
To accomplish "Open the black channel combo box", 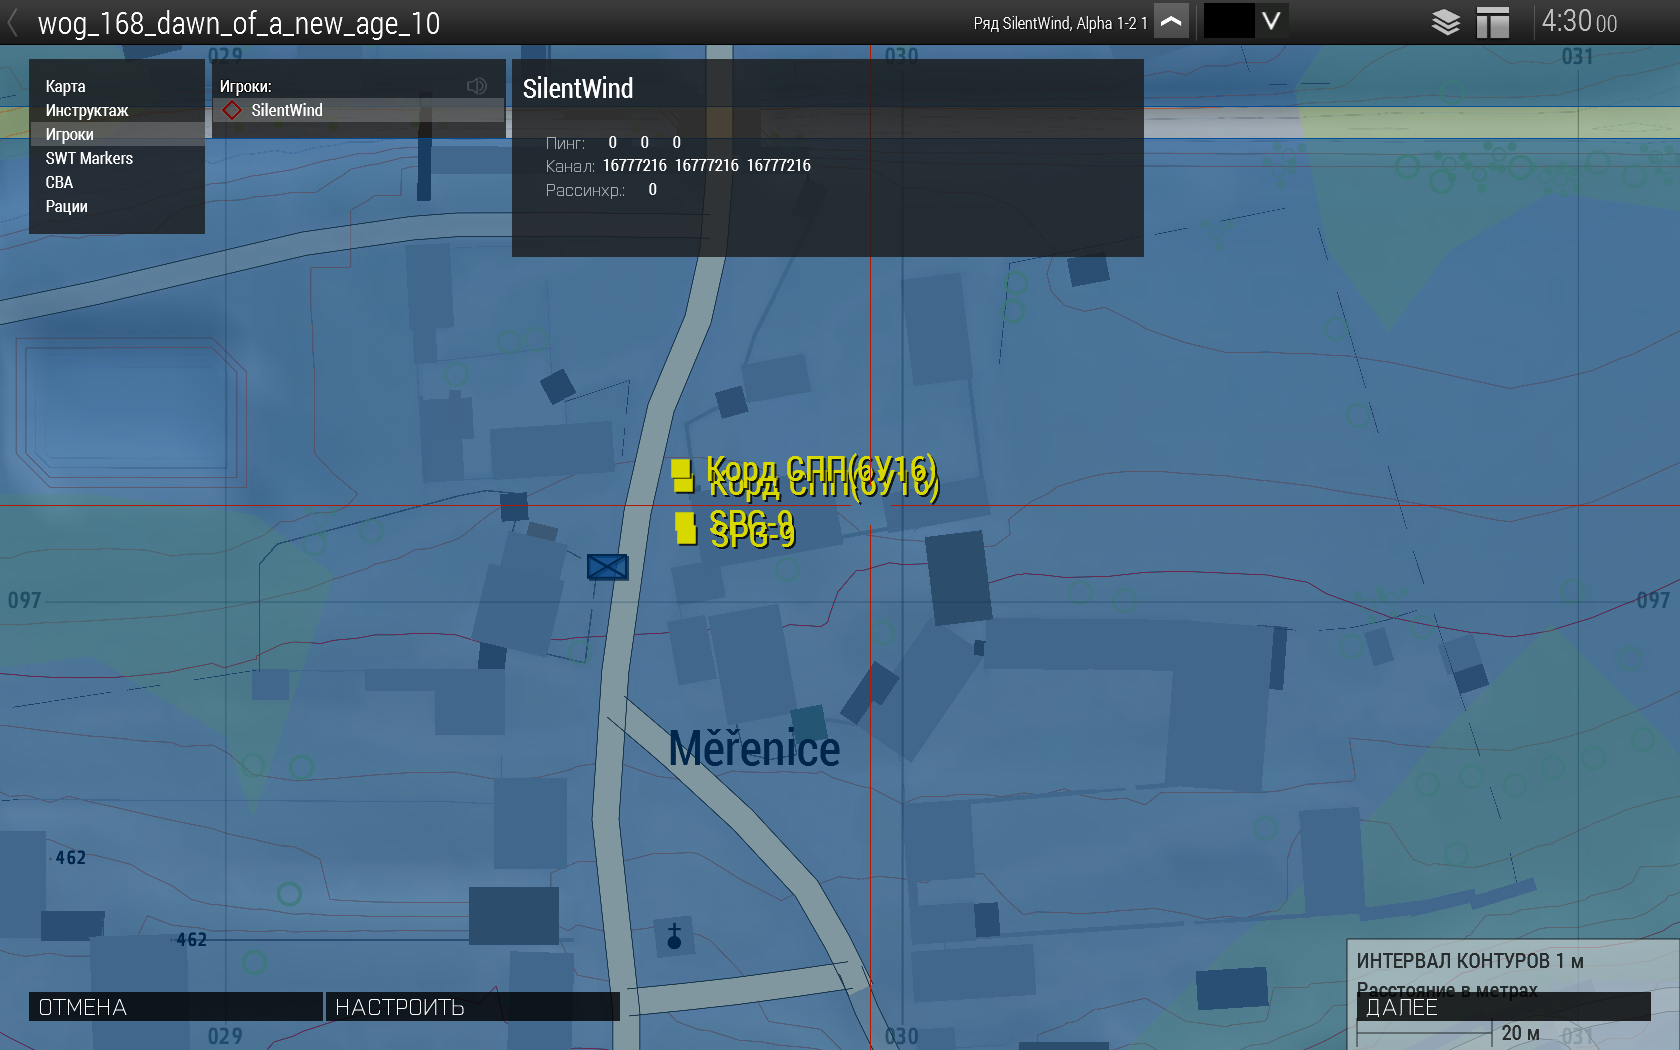I will click(1228, 21).
